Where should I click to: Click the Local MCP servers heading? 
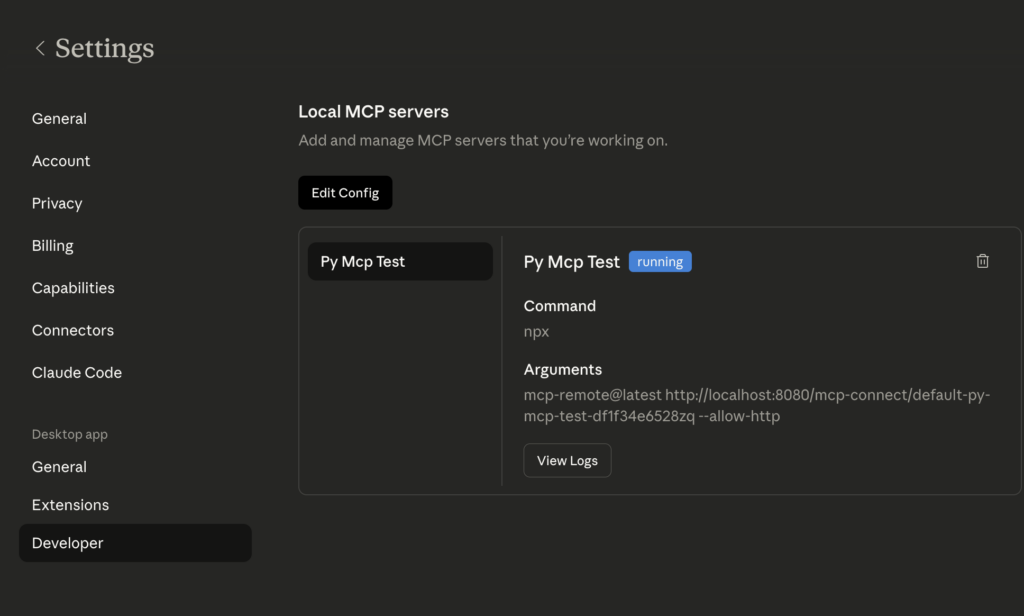coord(373,111)
